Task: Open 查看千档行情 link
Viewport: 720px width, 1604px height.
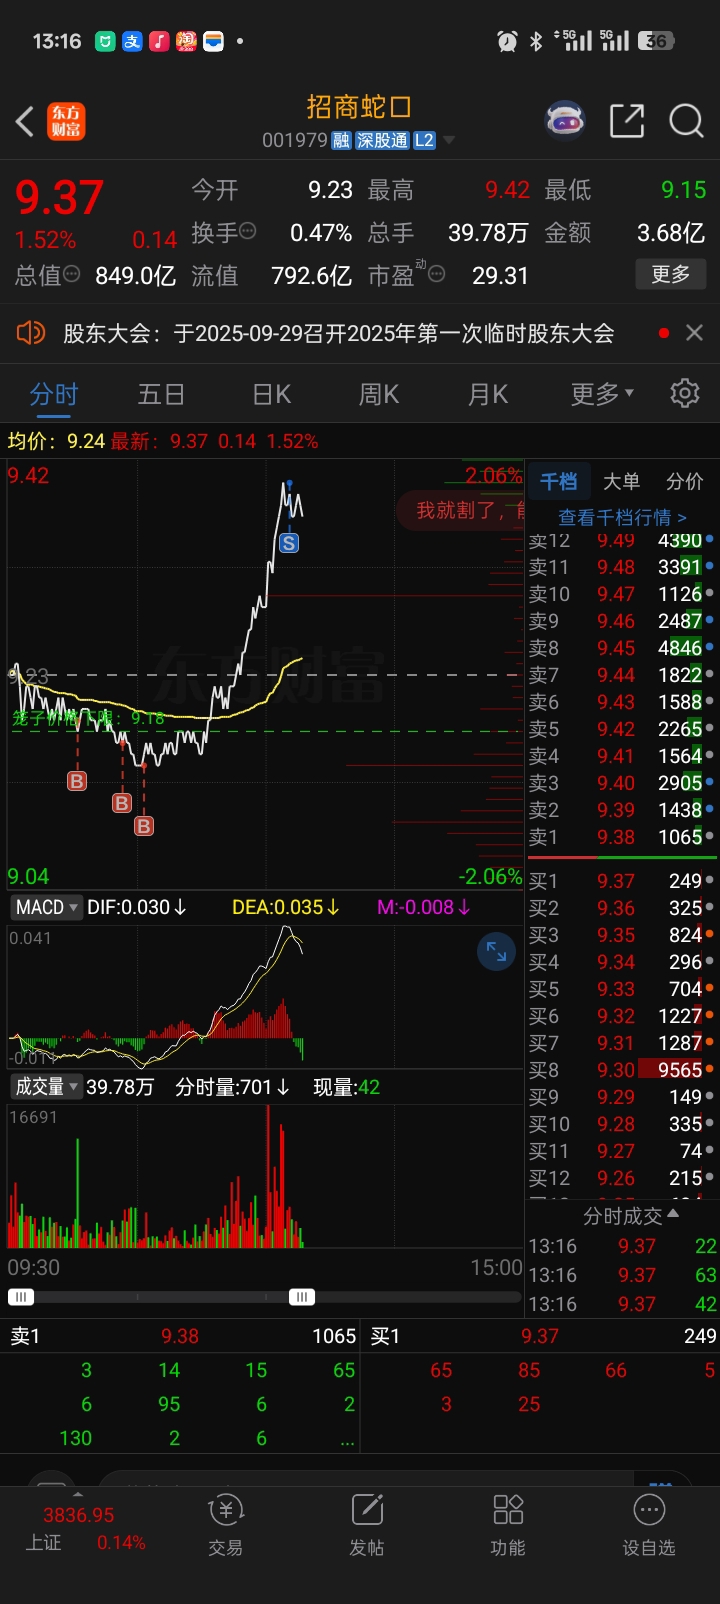Action: 622,517
